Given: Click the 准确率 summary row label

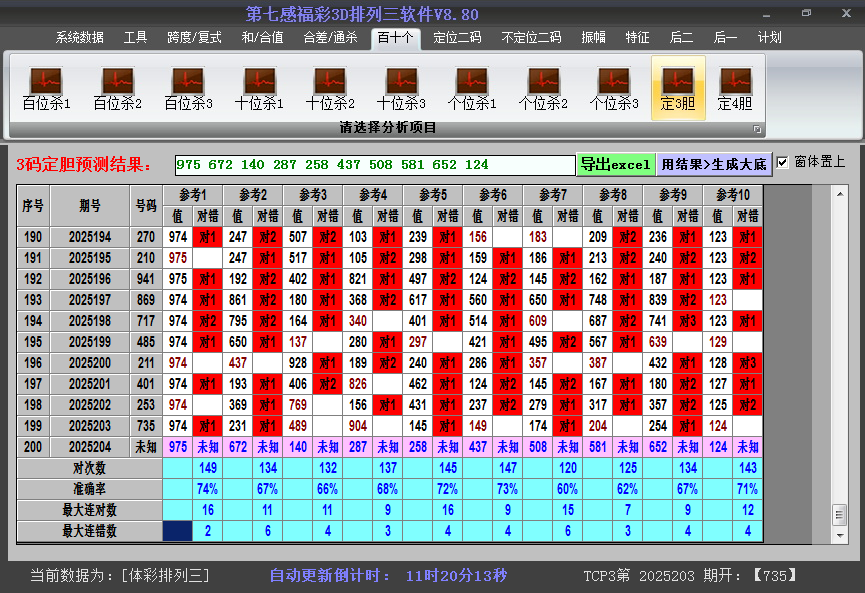Looking at the screenshot, I should 89,489.
